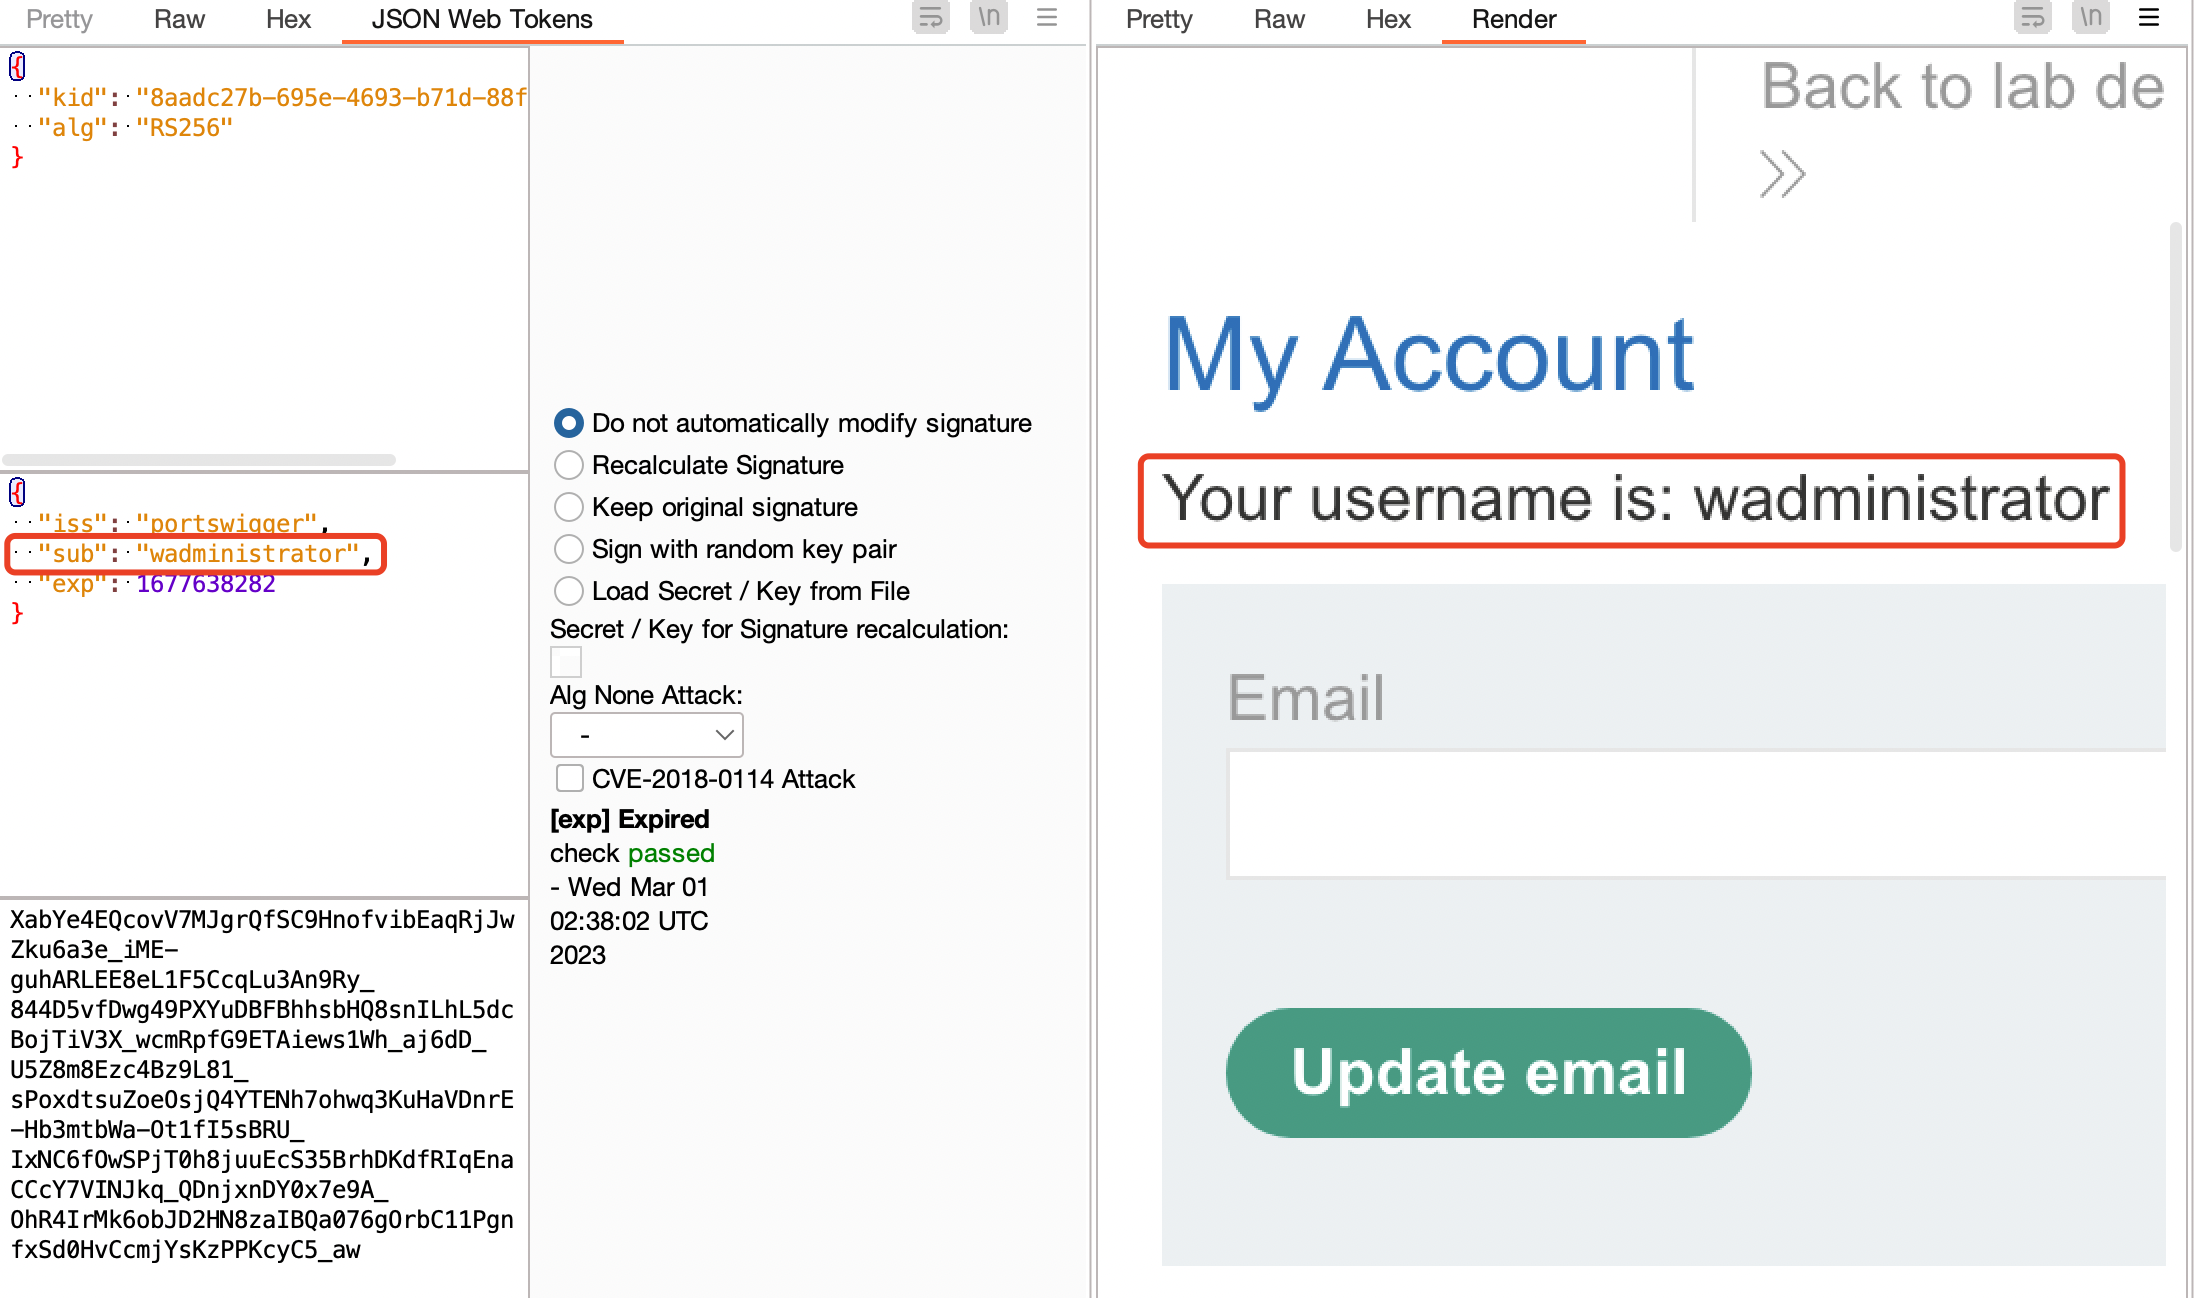Screen dimensions: 2194x1298
Task: Choose Sign with random key pair
Action: click(x=568, y=549)
